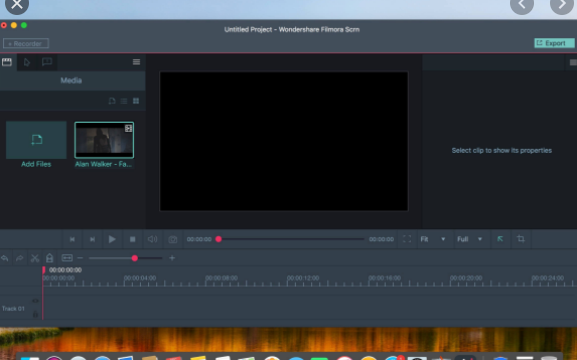
Task: Select the Alan Walker video thumbnail
Action: point(104,140)
